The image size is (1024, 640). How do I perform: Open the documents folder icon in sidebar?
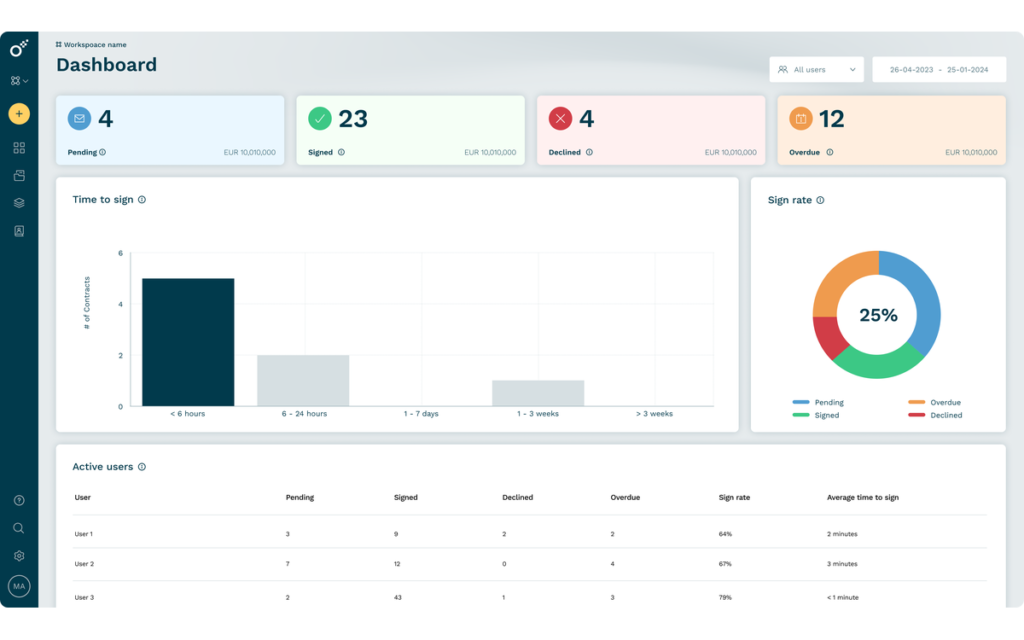coord(19,175)
